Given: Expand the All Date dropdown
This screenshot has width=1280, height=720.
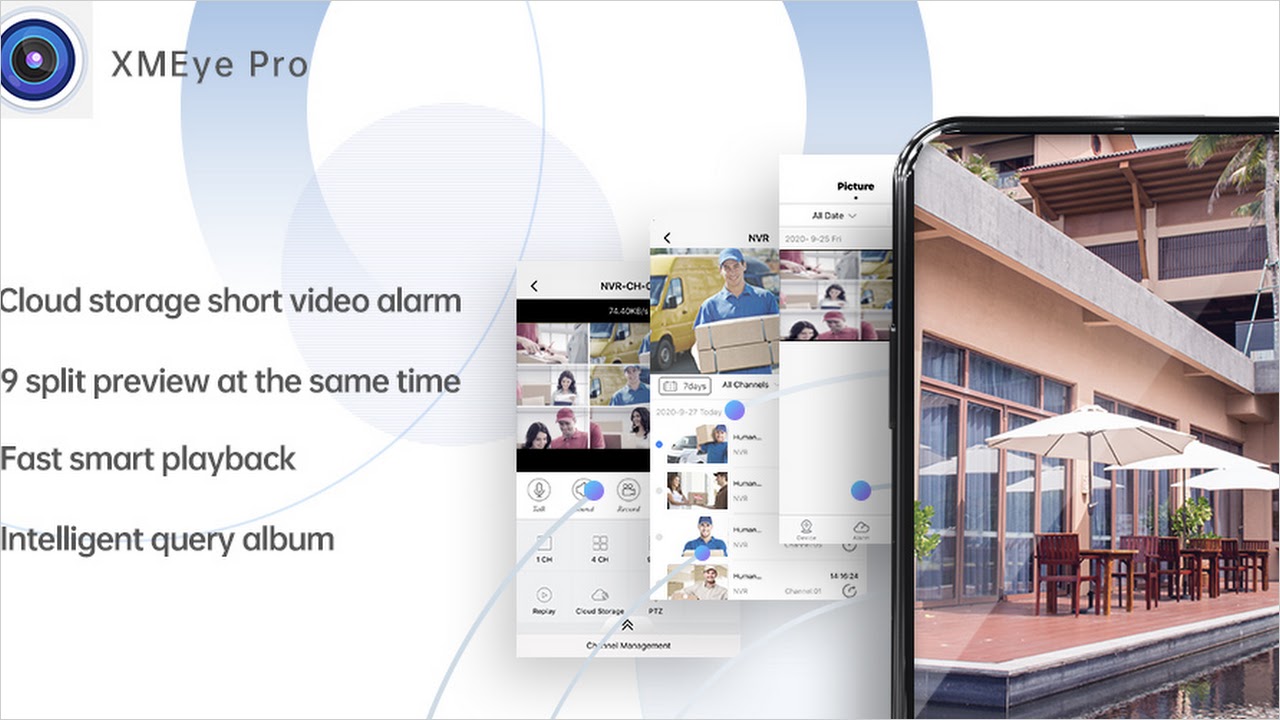Looking at the screenshot, I should [834, 216].
